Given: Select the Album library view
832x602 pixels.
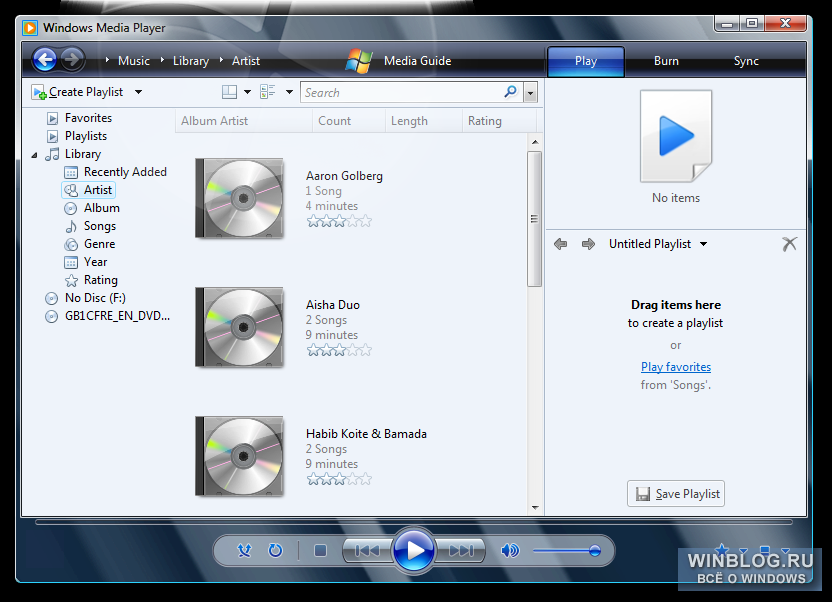Looking at the screenshot, I should [x=102, y=208].
